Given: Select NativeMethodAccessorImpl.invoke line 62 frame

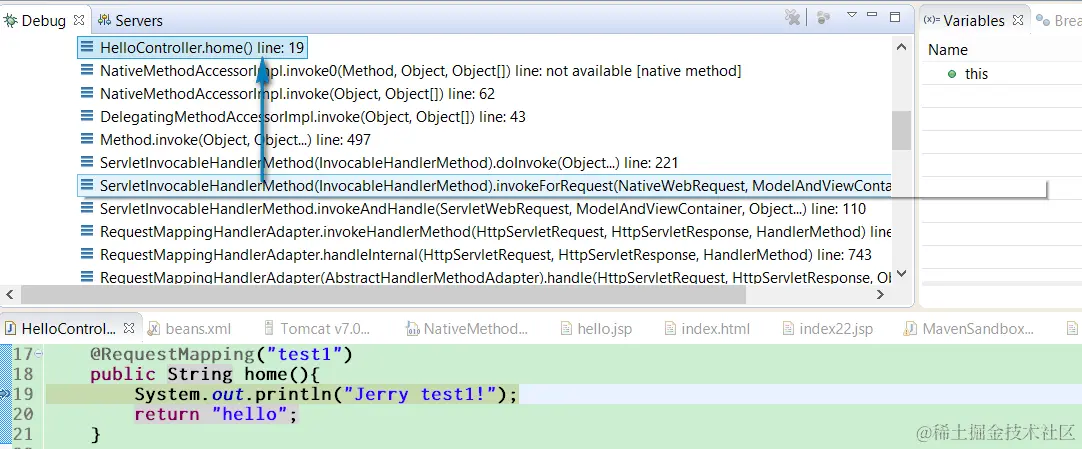Looking at the screenshot, I should pos(297,94).
